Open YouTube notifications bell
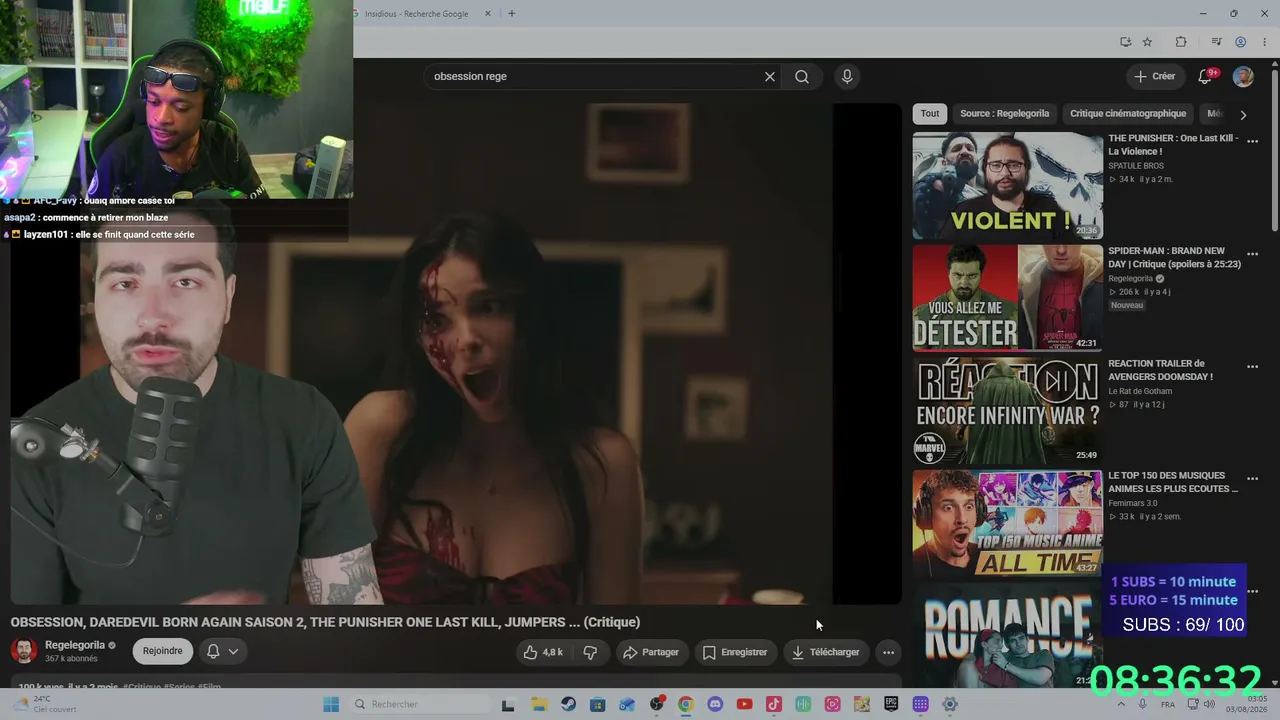The width and height of the screenshot is (1280, 720). [x=1206, y=76]
